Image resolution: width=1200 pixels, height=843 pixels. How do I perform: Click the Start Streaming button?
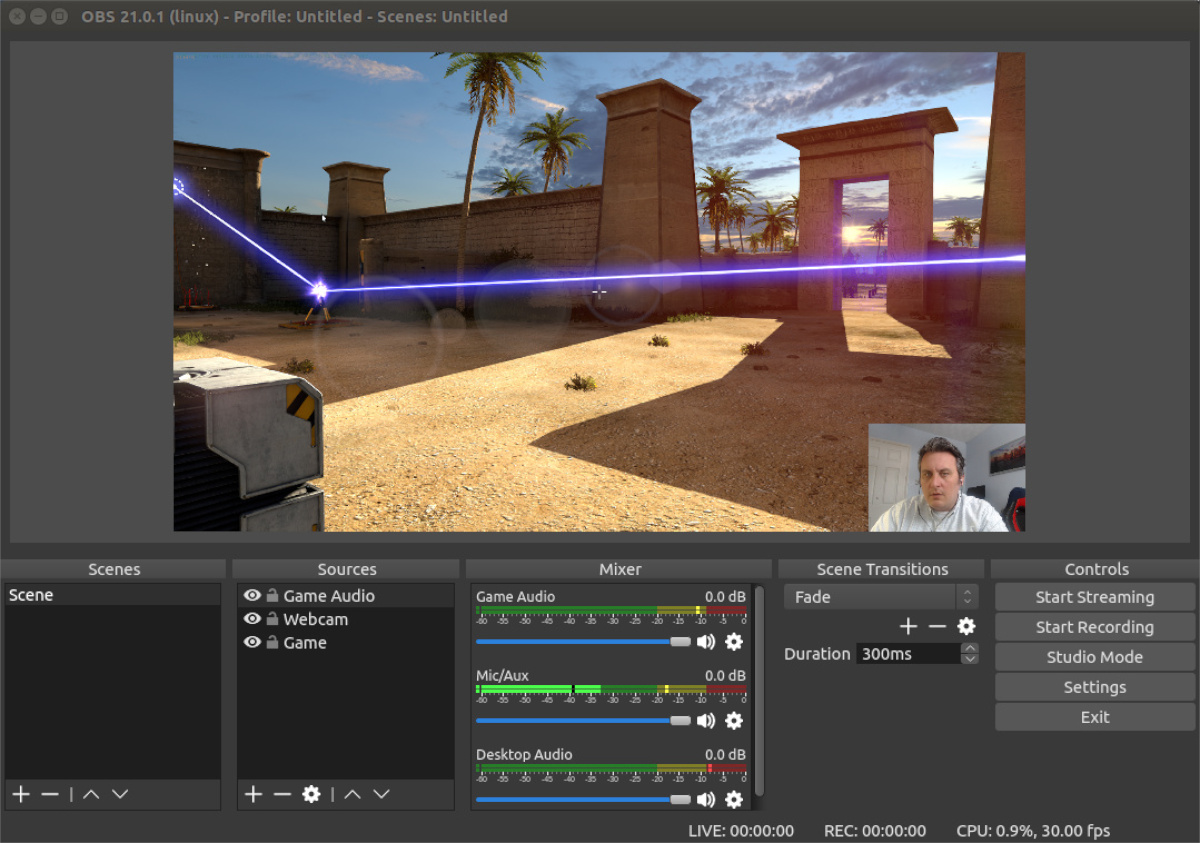(1094, 596)
